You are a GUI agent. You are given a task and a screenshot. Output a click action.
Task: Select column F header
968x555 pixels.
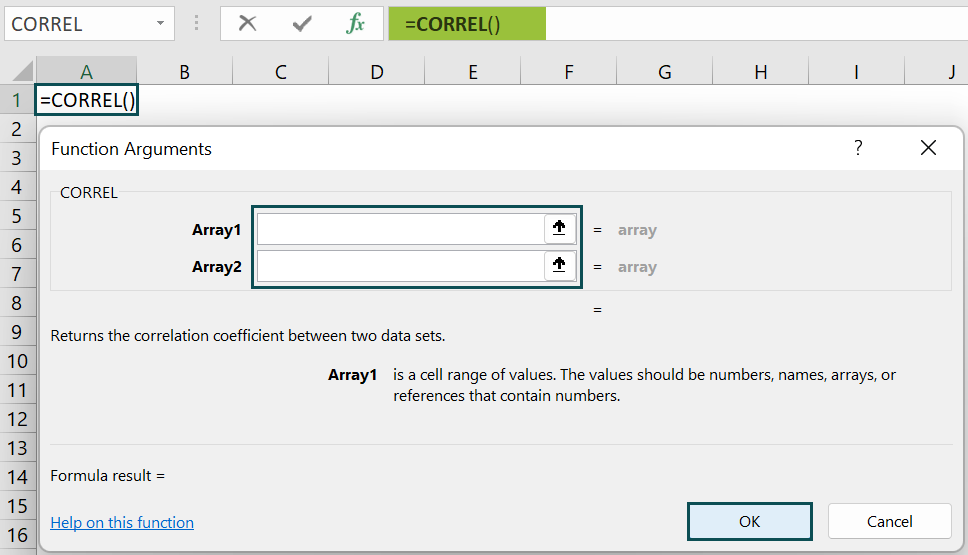pos(569,72)
